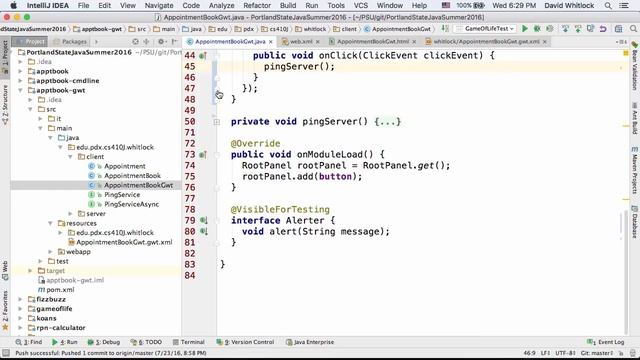
Task: Click gutter implemented icon on line 79
Action: [203, 220]
